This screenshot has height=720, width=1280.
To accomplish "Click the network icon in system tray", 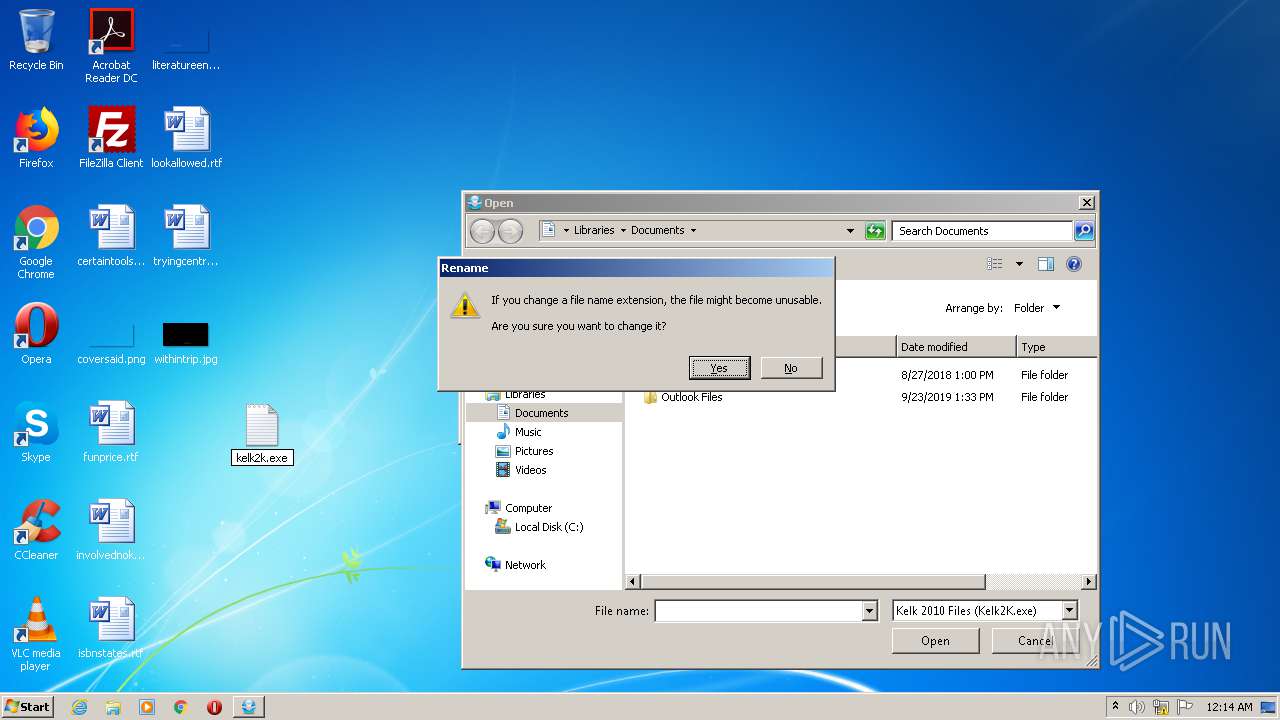I will click(x=1161, y=707).
